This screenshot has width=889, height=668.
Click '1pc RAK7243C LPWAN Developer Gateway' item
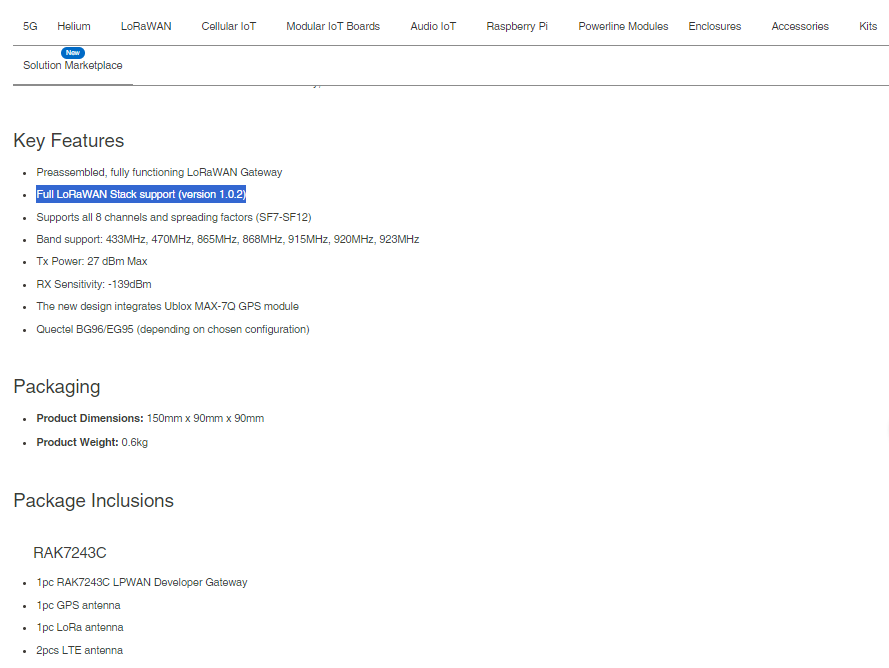click(142, 582)
